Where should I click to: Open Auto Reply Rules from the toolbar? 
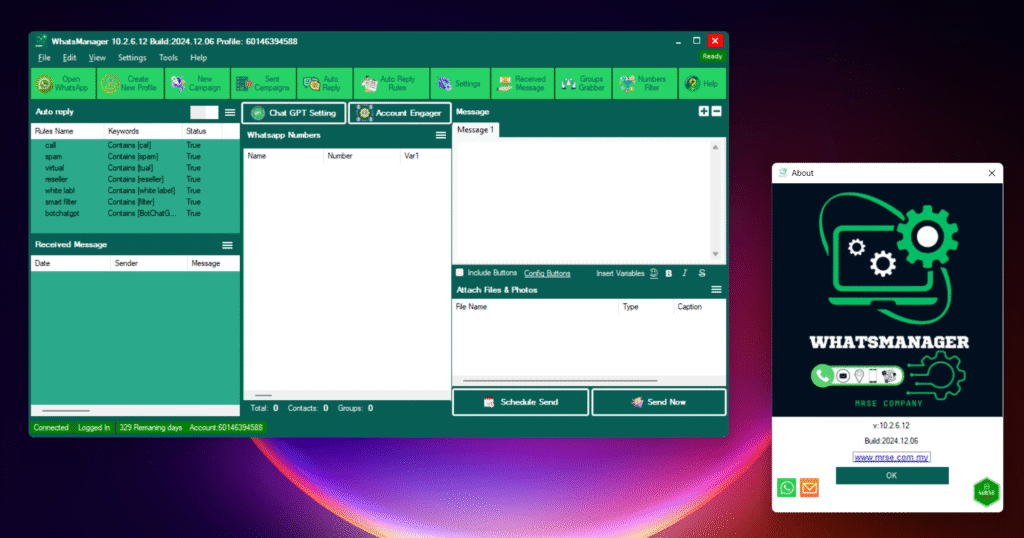point(391,84)
